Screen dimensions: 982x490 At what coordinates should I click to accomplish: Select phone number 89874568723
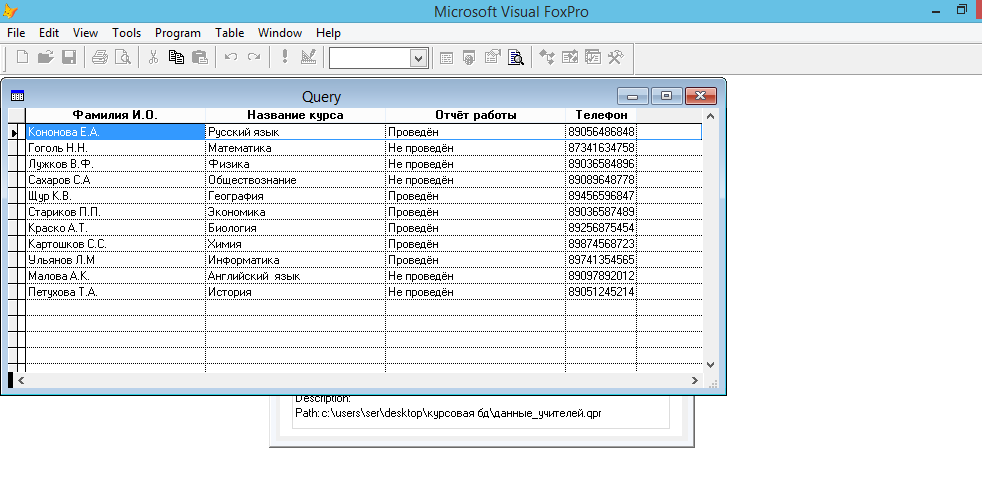click(601, 244)
